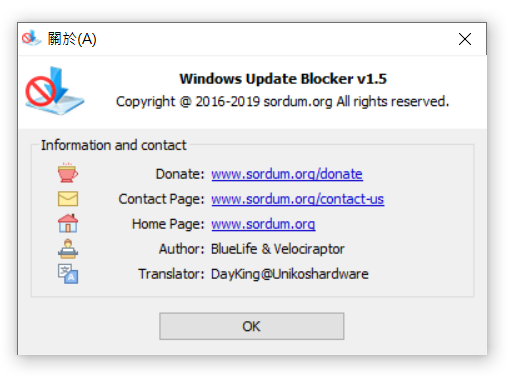The width and height of the screenshot is (510, 381).
Task: Click the small title bar app icon
Action: tap(31, 38)
